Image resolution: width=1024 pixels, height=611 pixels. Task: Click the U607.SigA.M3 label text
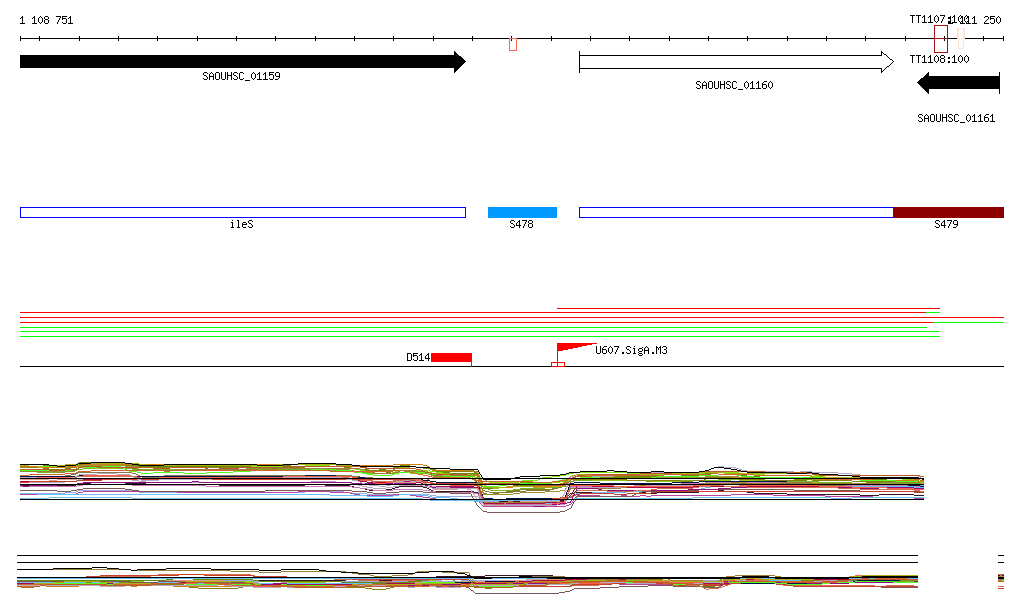click(631, 350)
